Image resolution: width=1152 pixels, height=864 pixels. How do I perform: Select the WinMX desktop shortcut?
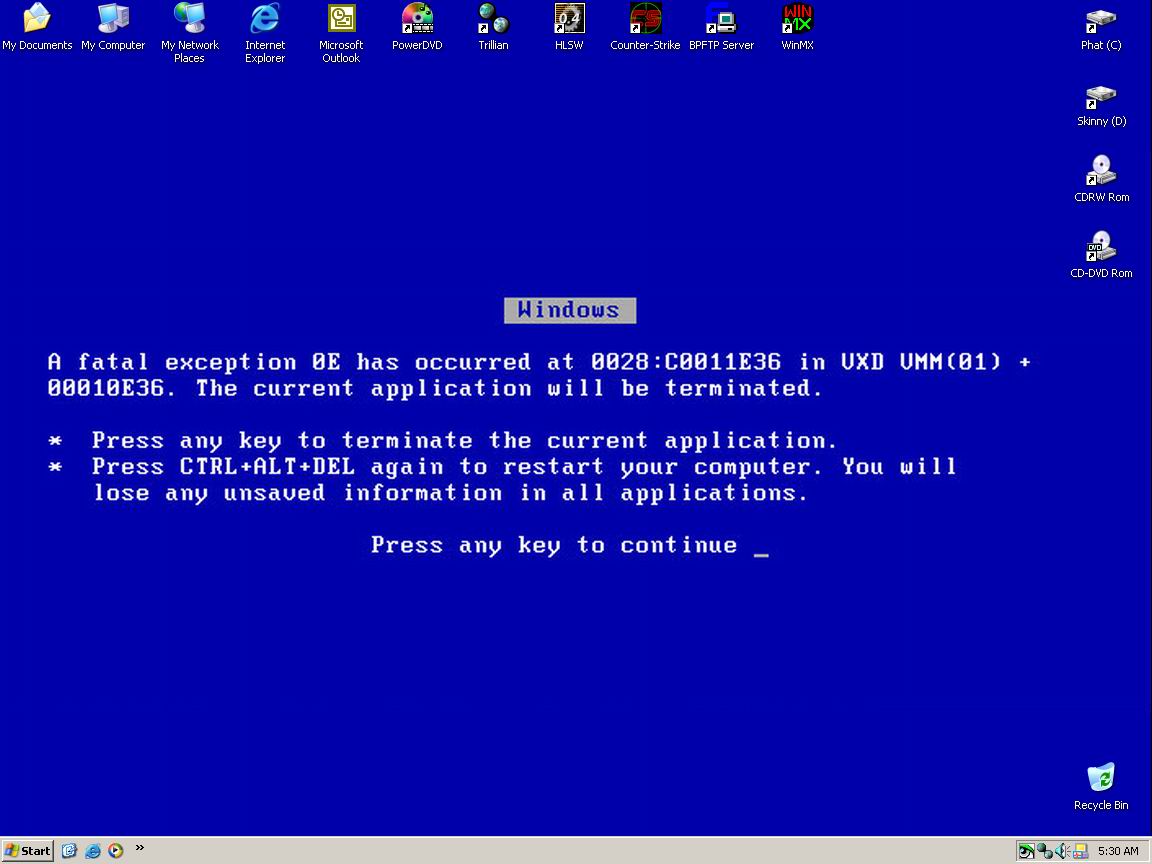797,27
